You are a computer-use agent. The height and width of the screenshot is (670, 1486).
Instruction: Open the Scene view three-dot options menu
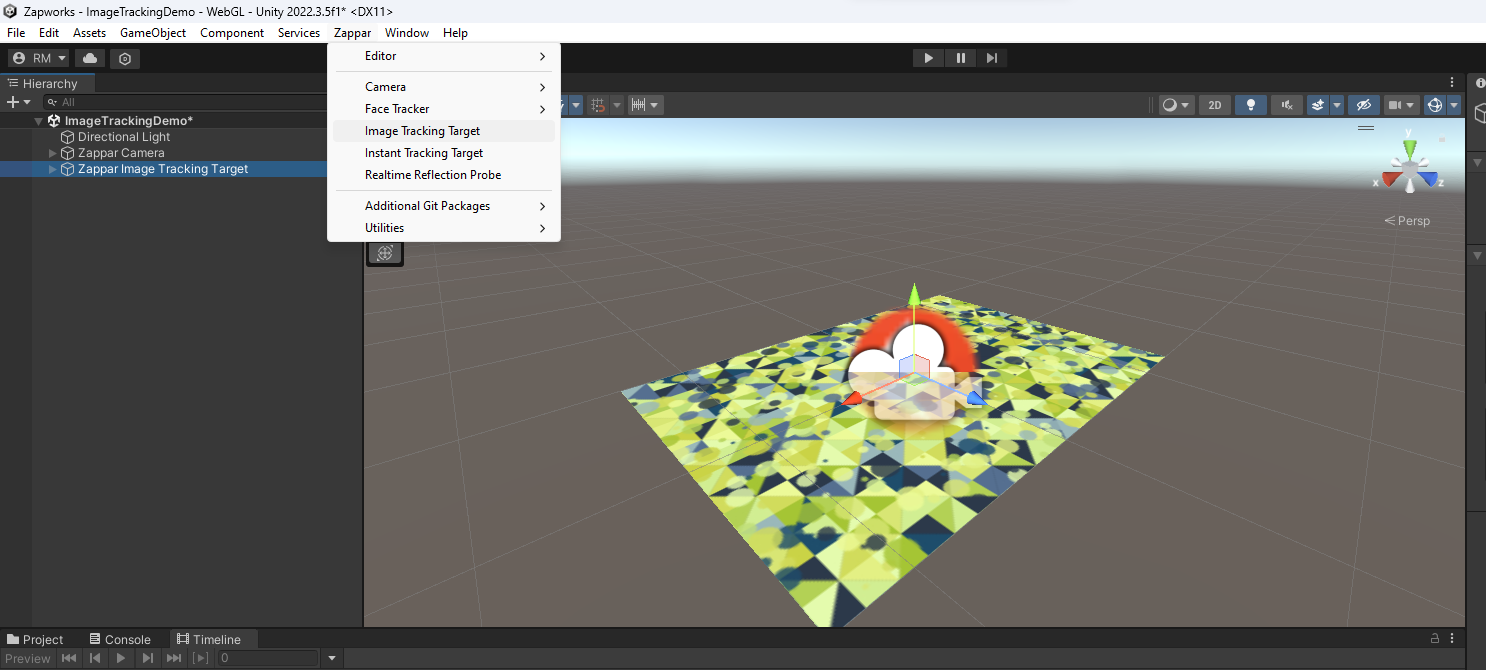point(1453,82)
